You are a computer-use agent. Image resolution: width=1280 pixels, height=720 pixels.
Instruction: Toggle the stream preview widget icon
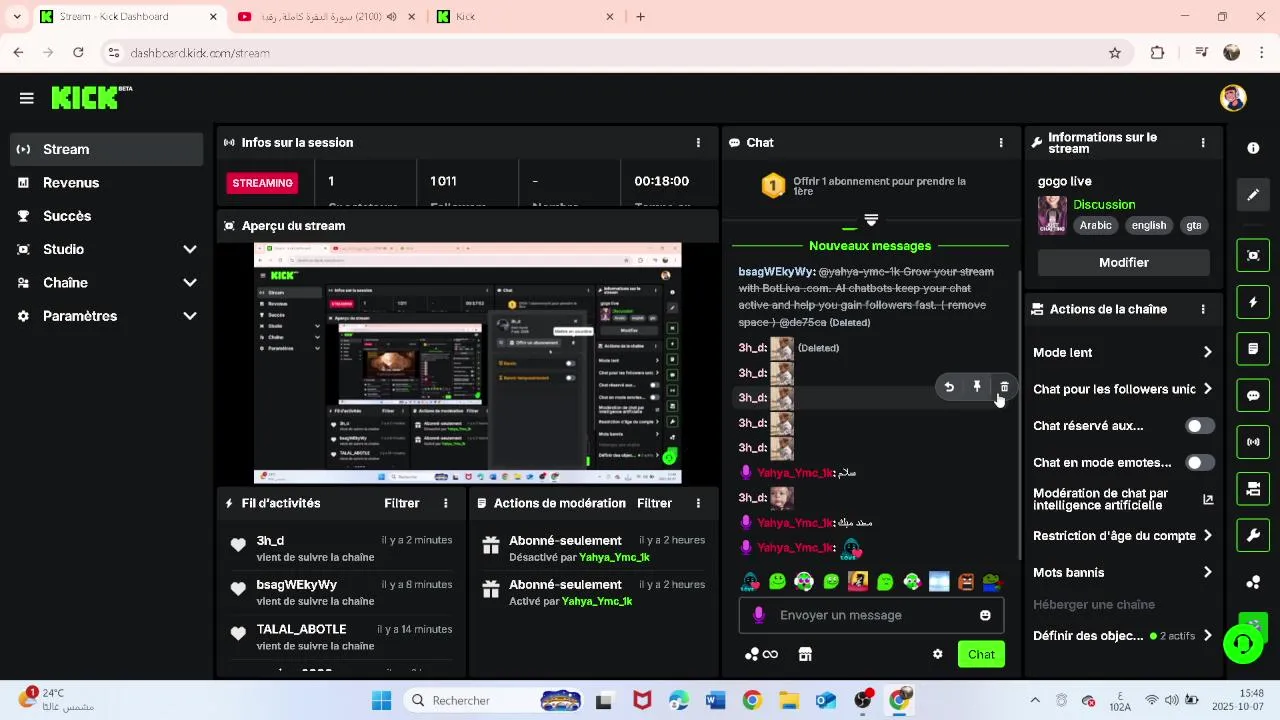(1253, 255)
